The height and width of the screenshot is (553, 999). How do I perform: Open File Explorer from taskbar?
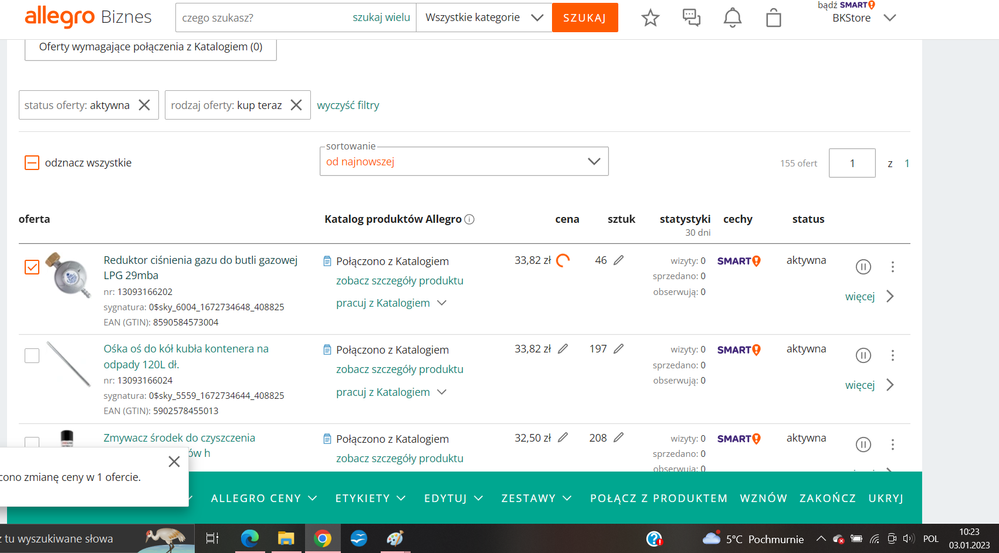coord(285,538)
